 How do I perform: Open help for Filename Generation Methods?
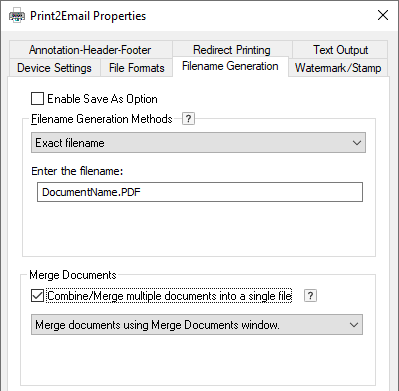188,119
